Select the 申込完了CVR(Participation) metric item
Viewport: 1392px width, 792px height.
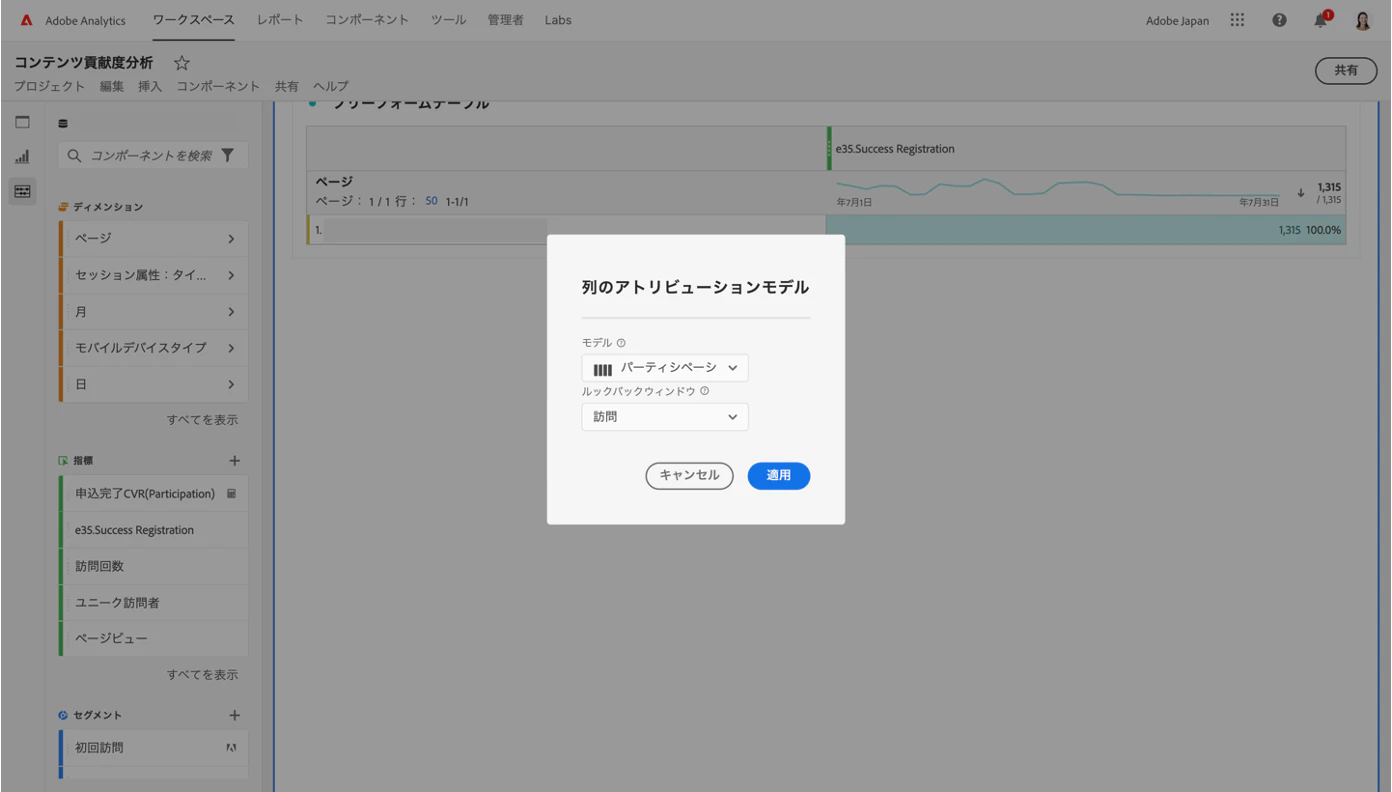[x=153, y=494]
